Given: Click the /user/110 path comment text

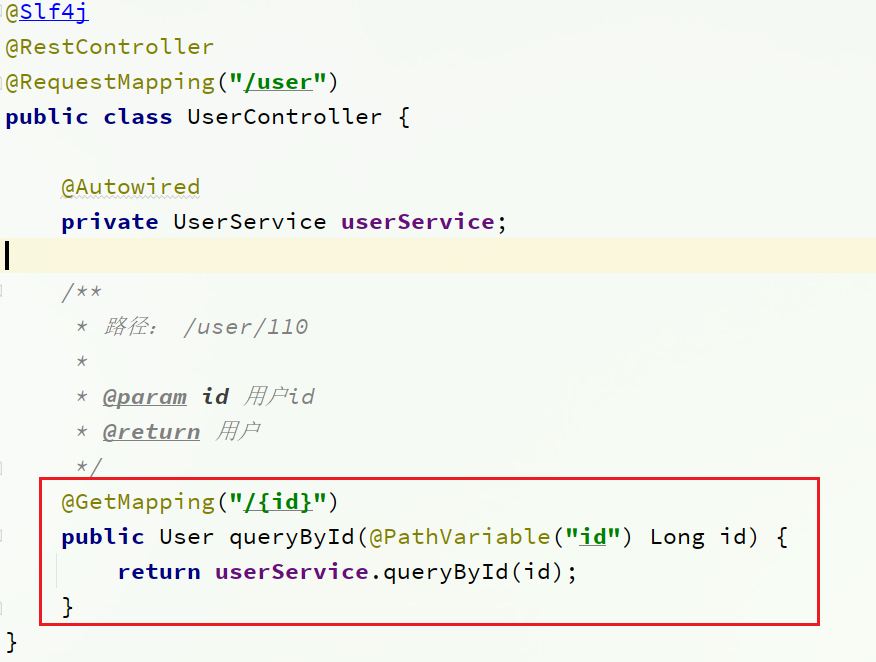Looking at the screenshot, I should coord(246,327).
